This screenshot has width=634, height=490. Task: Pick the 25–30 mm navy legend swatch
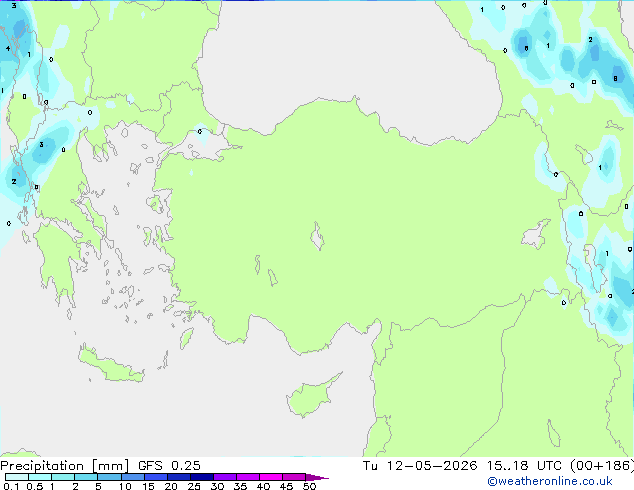click(202, 477)
